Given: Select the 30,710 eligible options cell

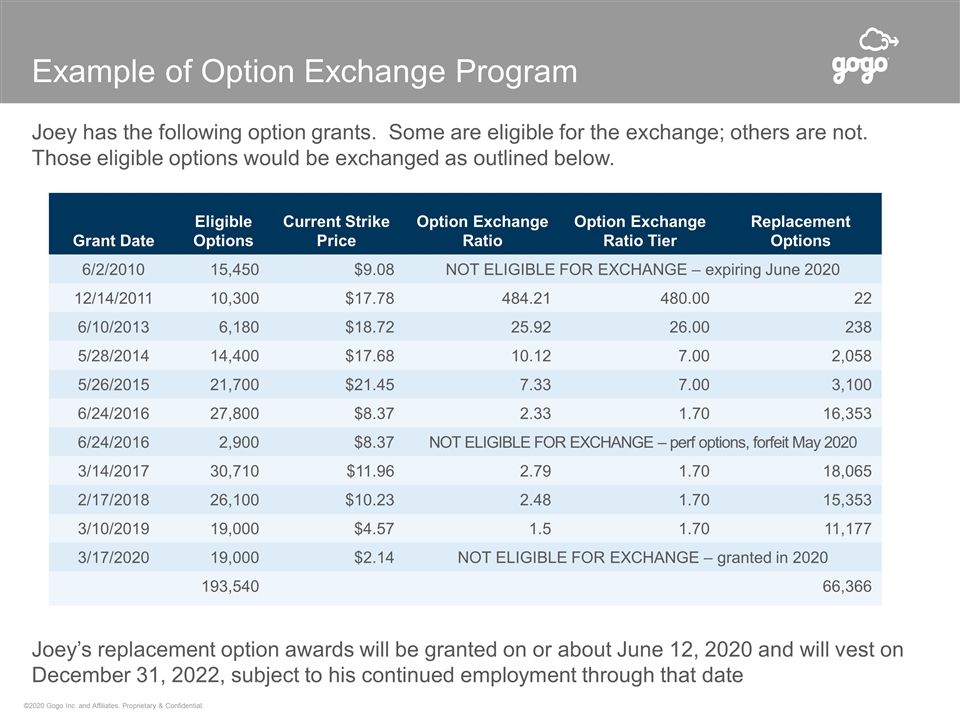Looking at the screenshot, I should coord(231,471).
